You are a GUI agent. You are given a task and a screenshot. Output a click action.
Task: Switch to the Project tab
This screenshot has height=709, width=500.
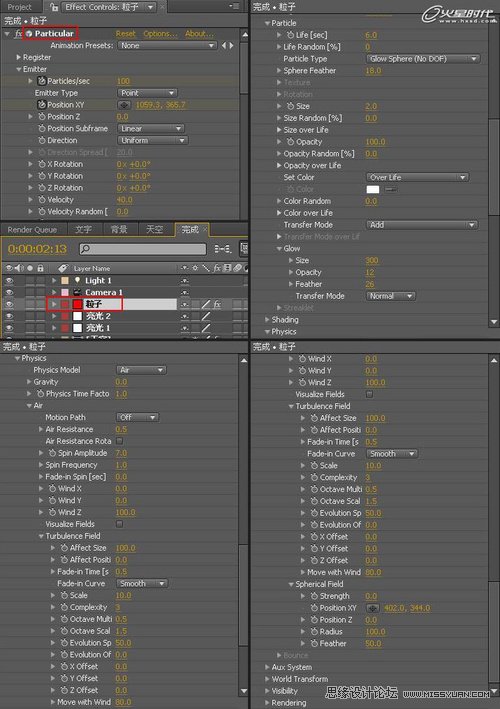pos(19,7)
